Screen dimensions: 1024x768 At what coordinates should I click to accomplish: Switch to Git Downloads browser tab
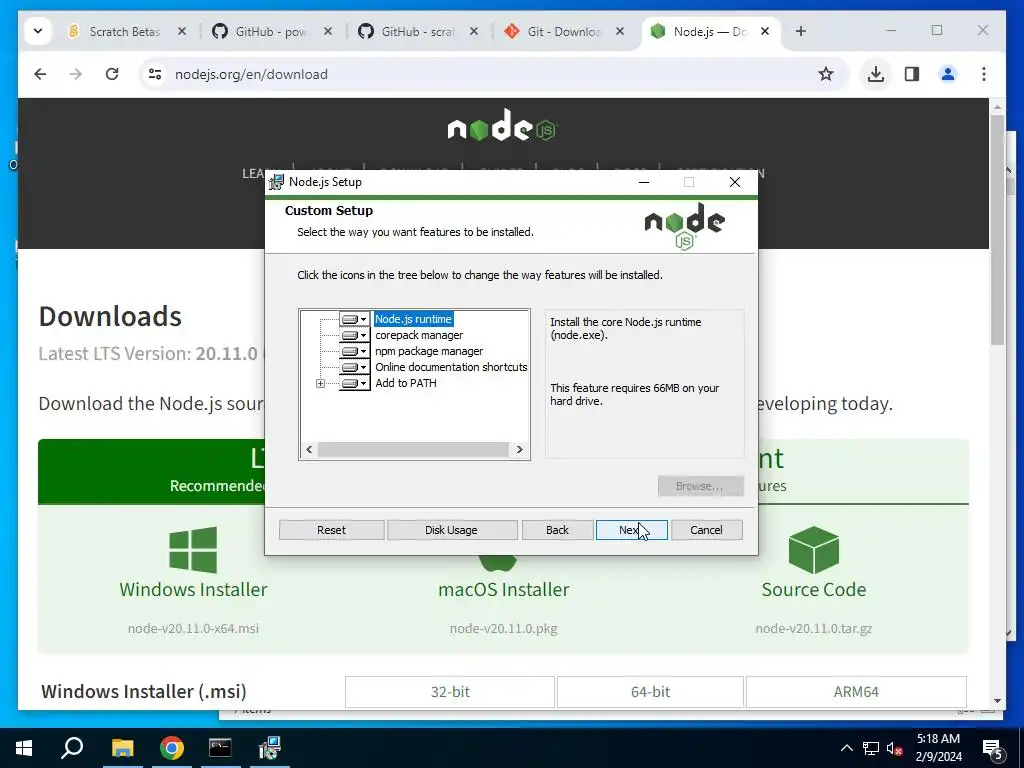[563, 31]
